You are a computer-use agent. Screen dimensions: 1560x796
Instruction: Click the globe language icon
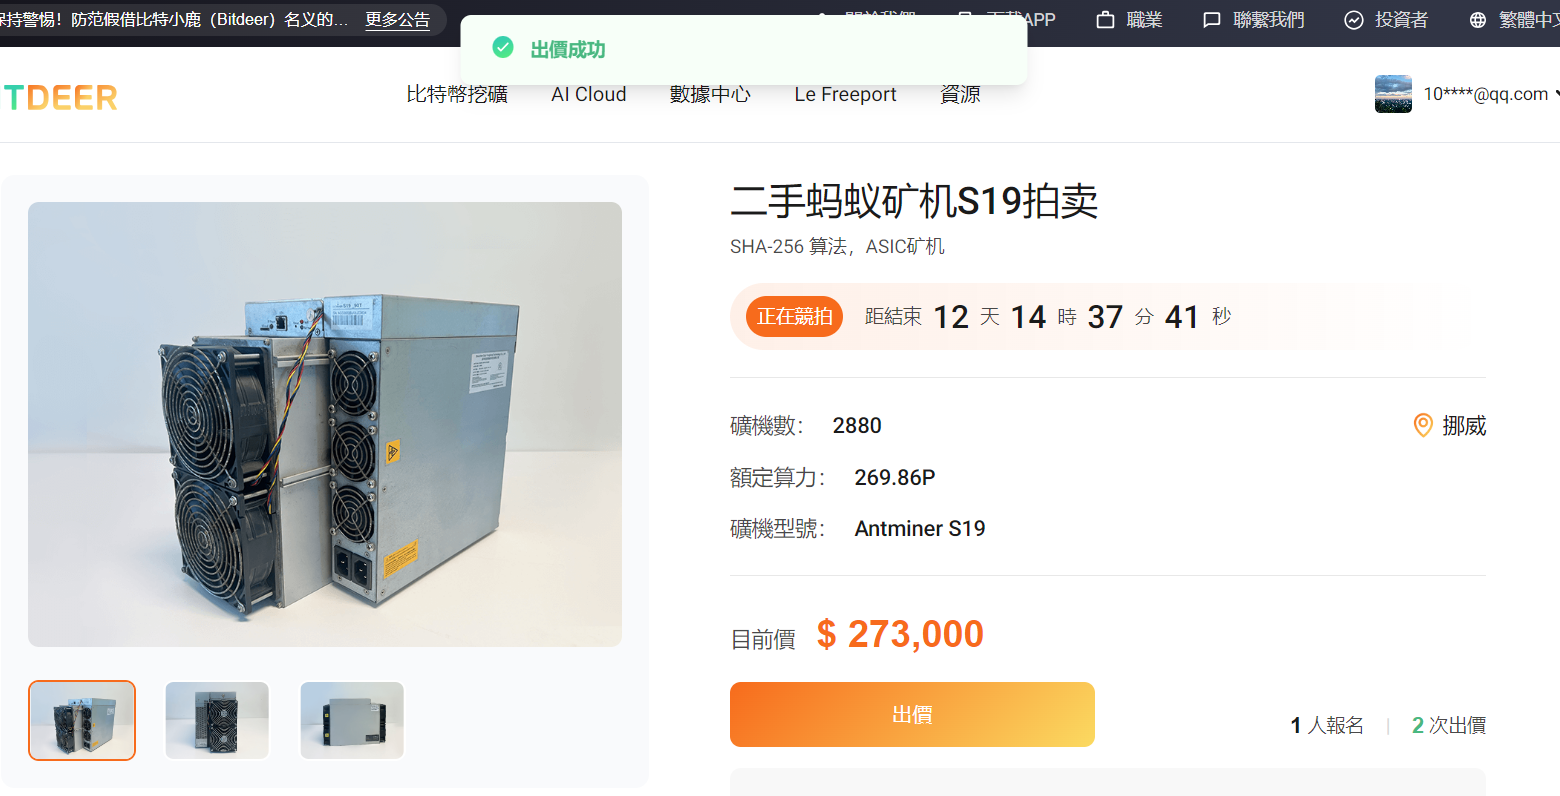click(1478, 20)
